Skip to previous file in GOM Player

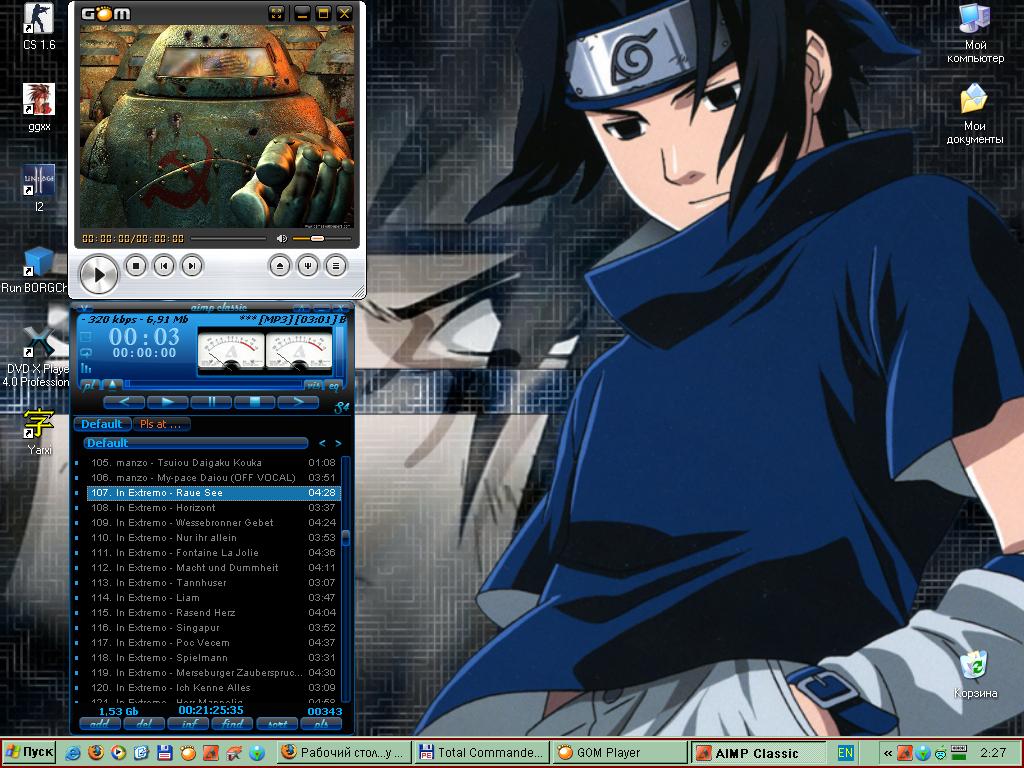(x=164, y=266)
